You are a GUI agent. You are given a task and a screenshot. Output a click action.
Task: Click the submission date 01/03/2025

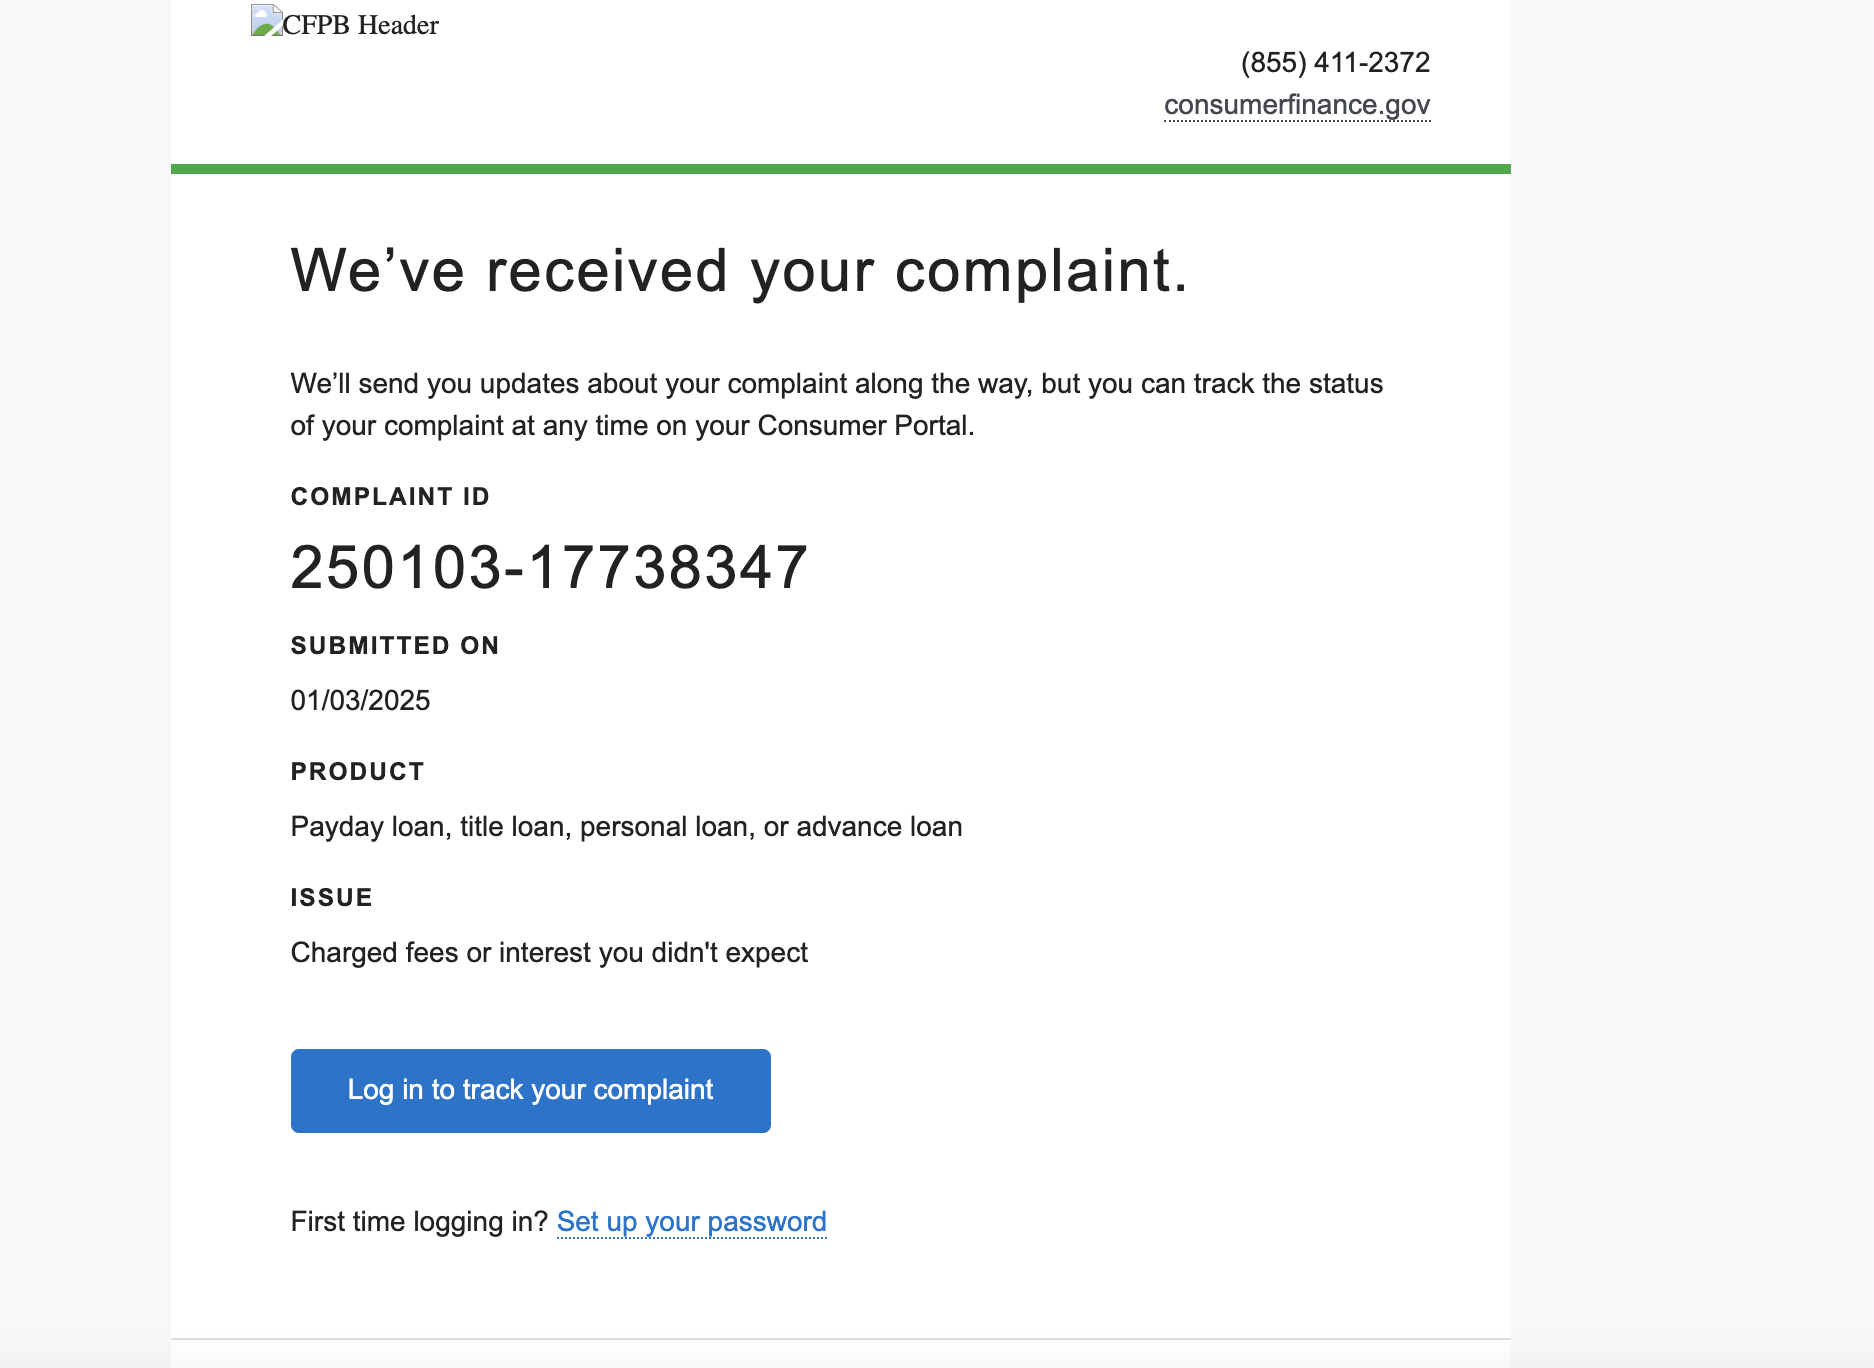360,700
